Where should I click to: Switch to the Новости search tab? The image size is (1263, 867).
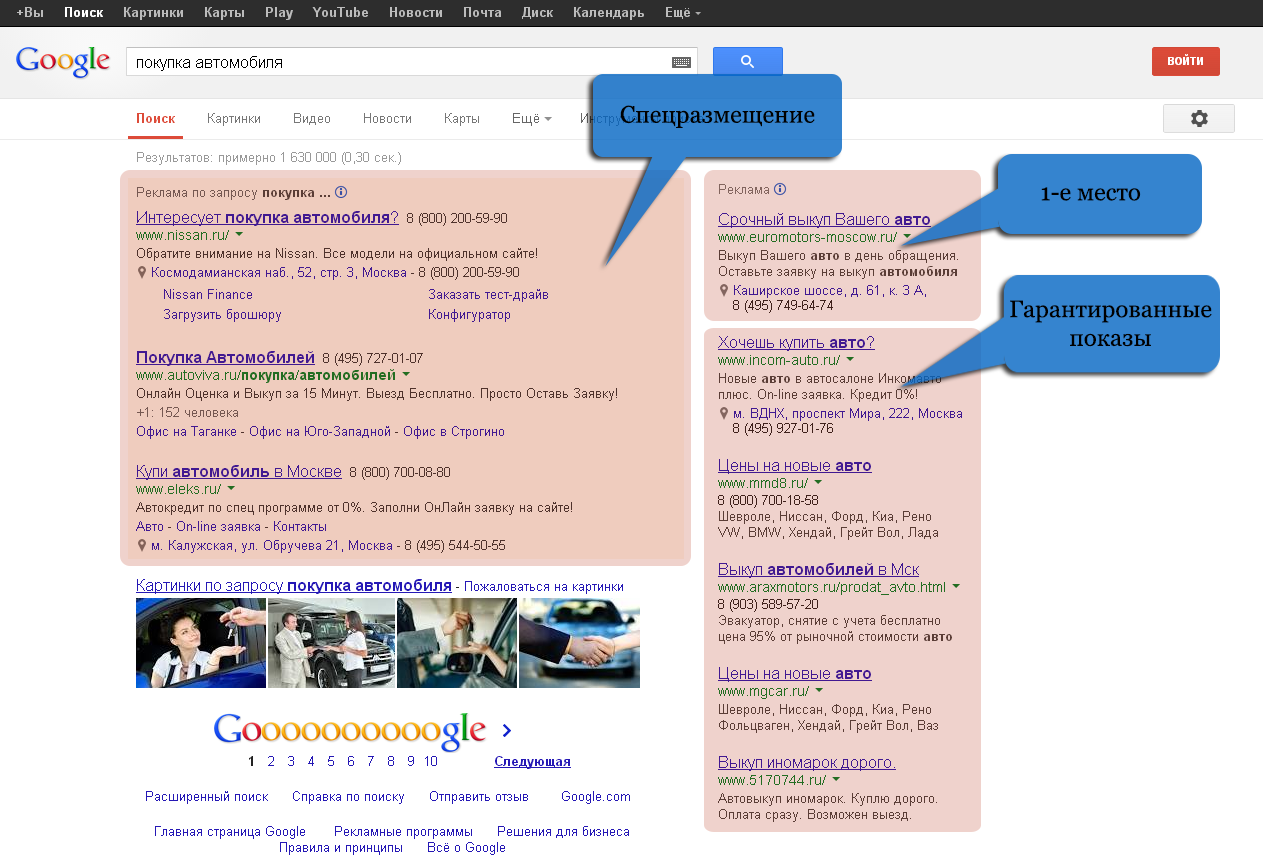(x=387, y=118)
